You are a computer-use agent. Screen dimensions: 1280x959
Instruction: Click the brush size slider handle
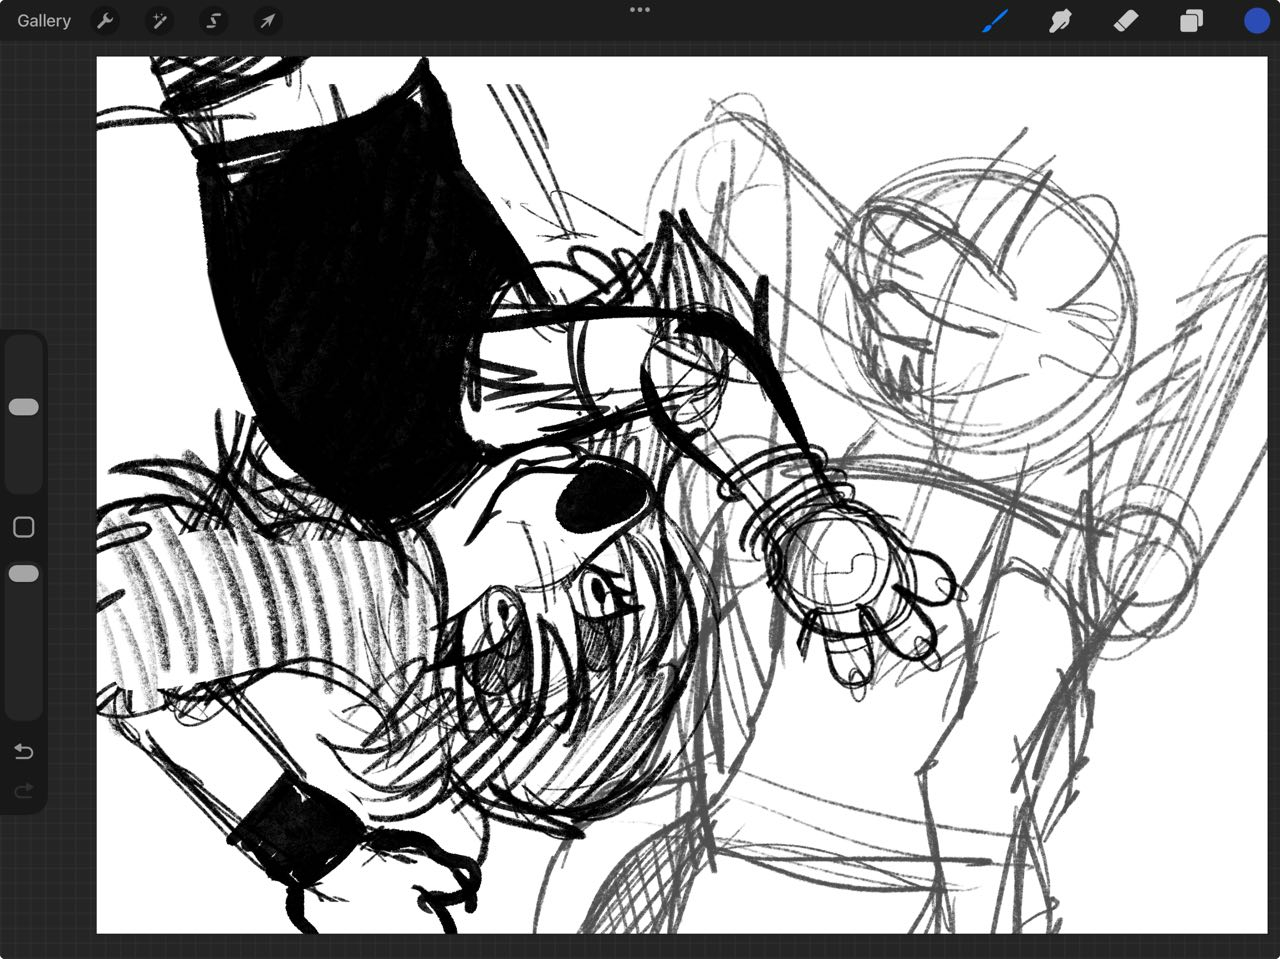coord(24,407)
